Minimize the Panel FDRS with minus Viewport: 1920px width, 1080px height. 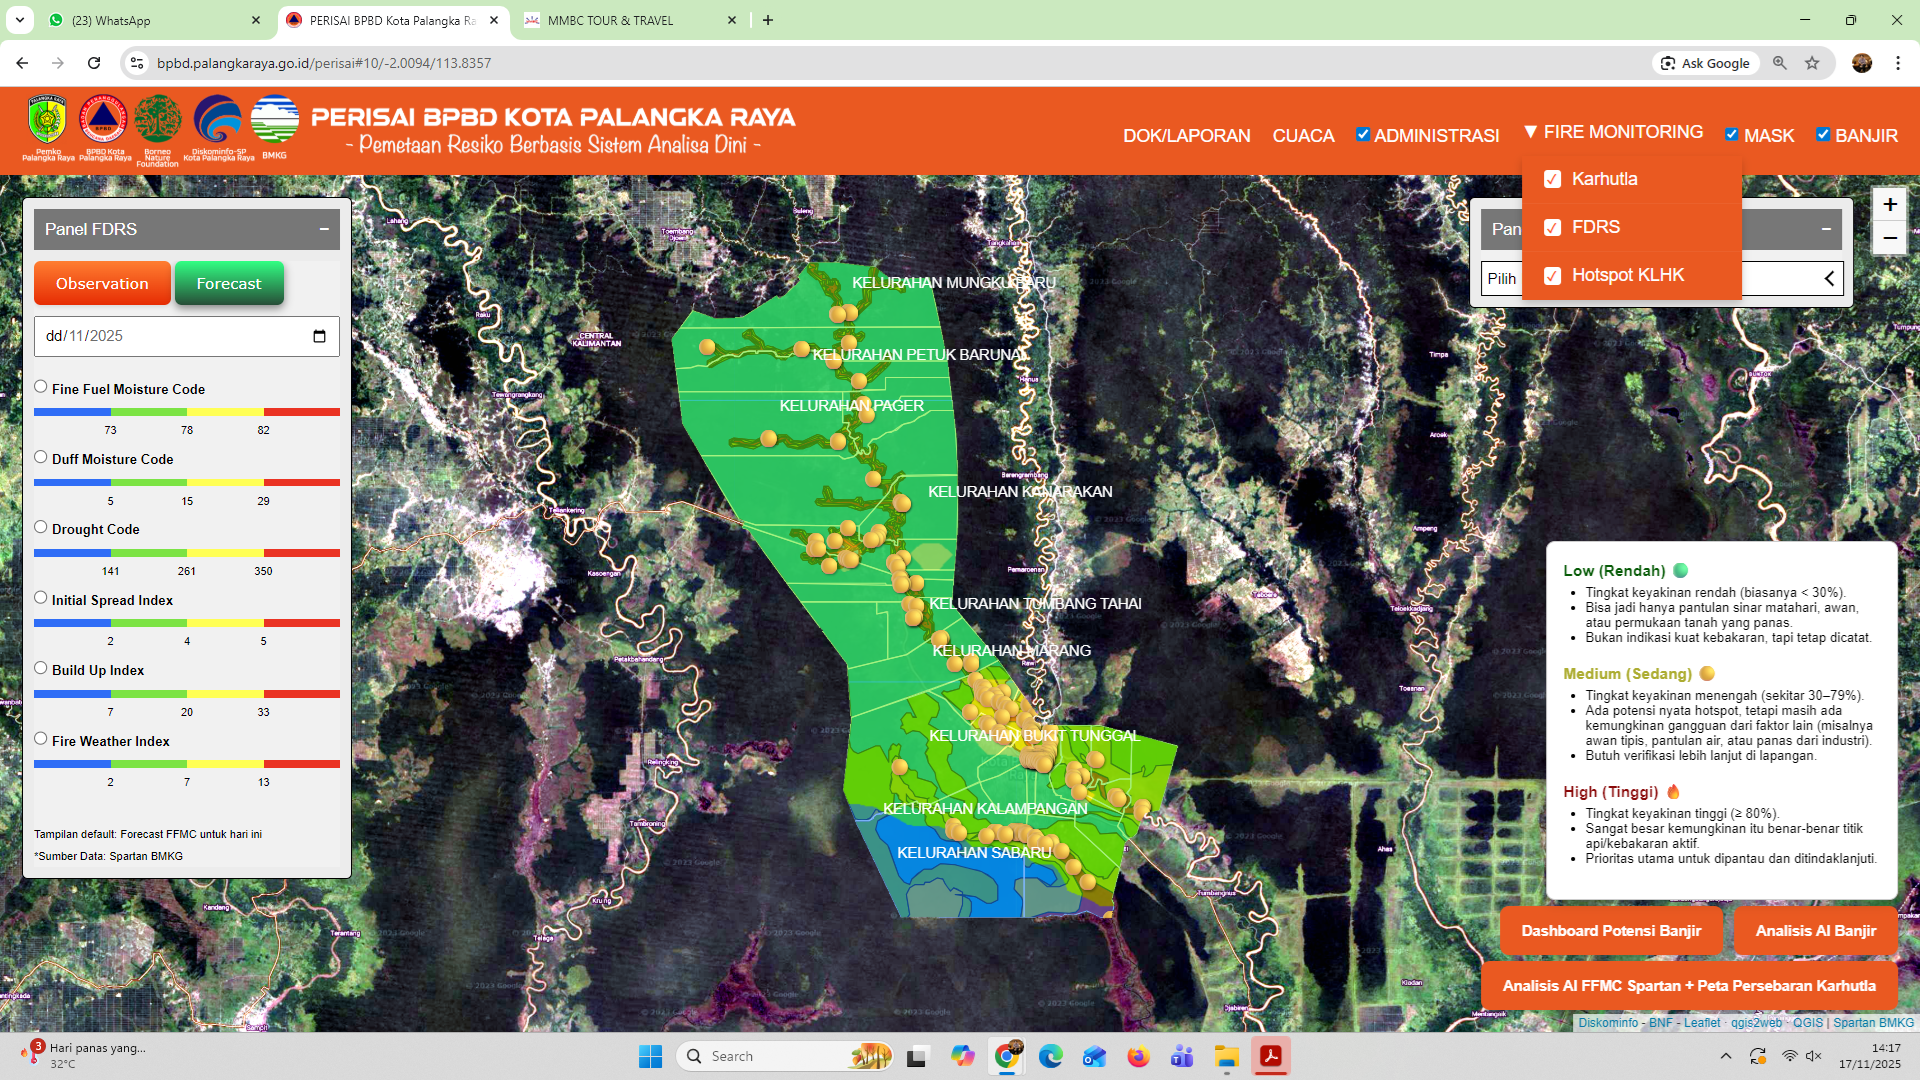tap(324, 229)
